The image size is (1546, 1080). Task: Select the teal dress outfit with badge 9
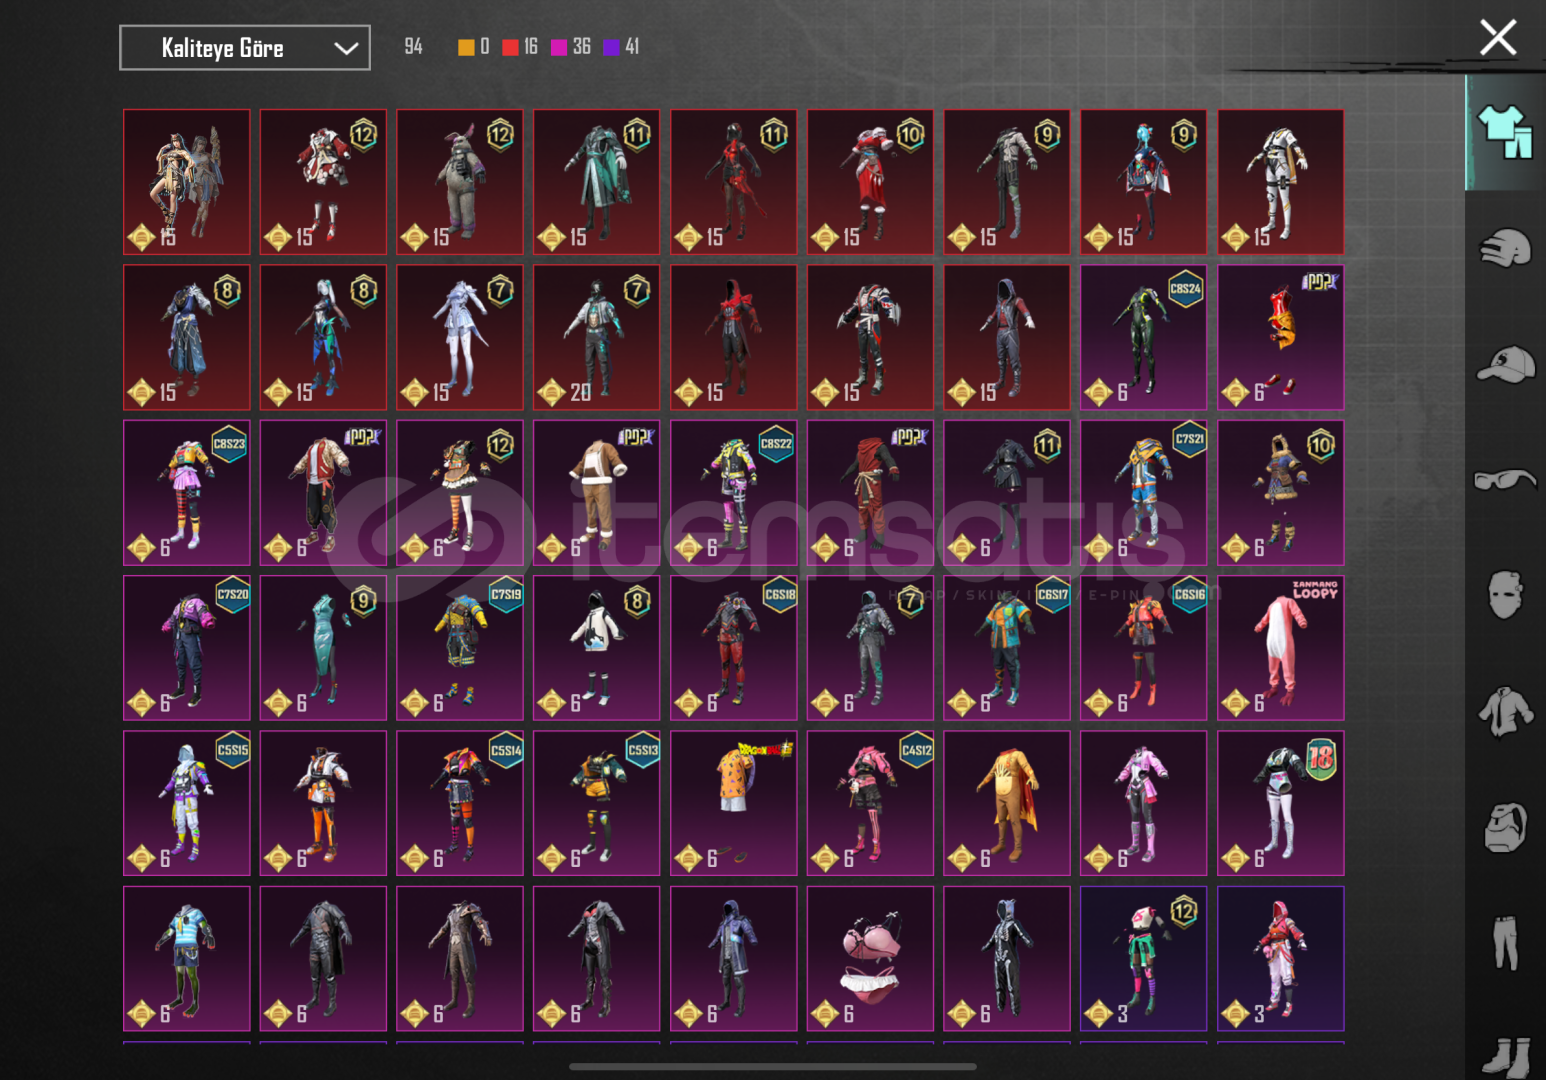(x=323, y=648)
